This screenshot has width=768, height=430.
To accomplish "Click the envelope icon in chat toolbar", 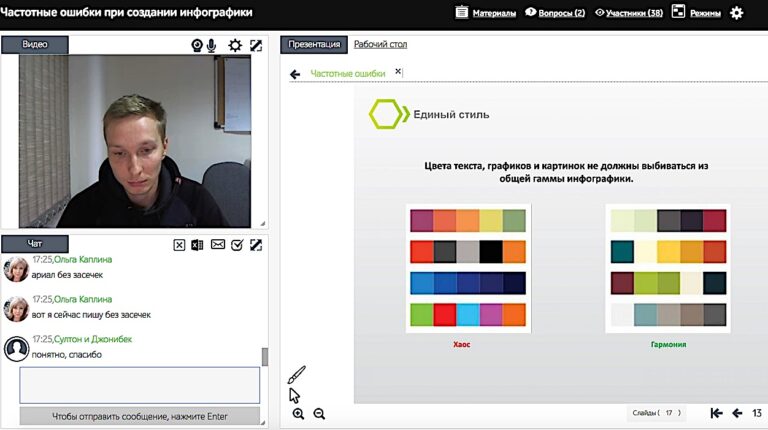I will [x=217, y=245].
